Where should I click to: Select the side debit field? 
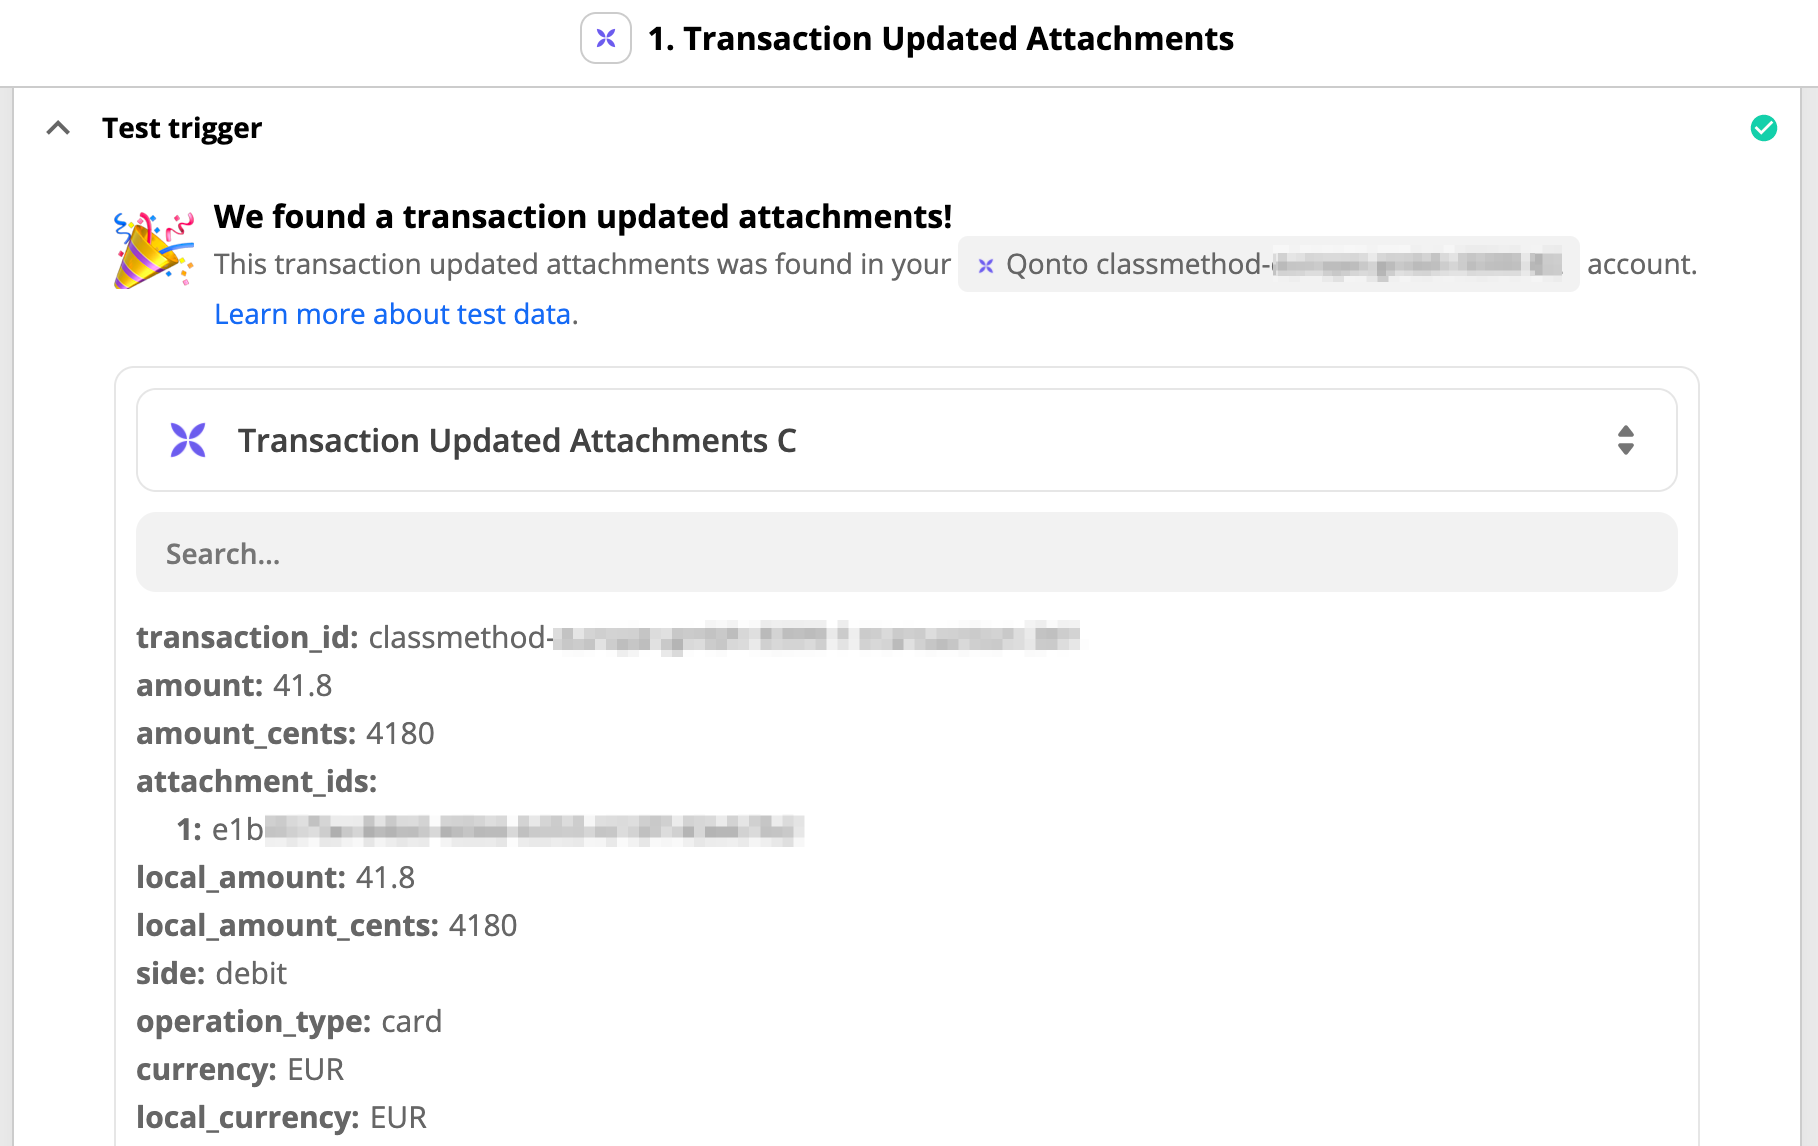point(211,973)
